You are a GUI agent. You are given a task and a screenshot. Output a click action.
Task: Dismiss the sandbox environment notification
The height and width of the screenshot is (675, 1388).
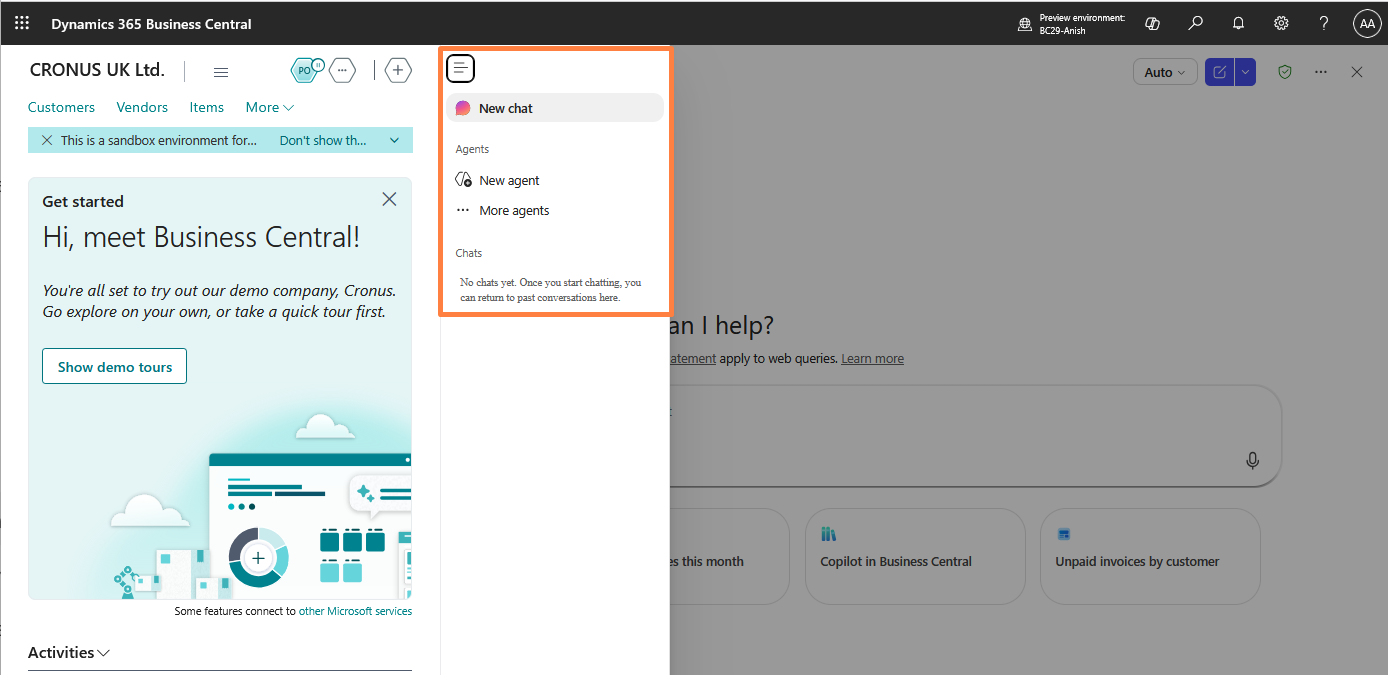(47, 140)
